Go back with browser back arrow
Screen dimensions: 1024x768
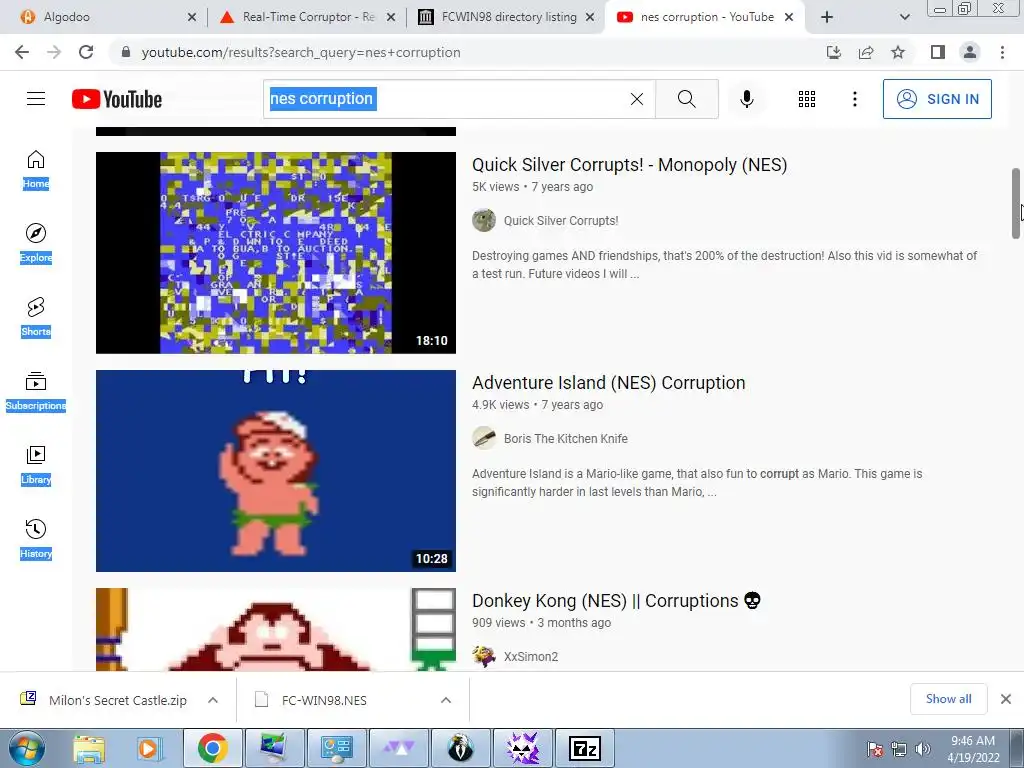22,52
